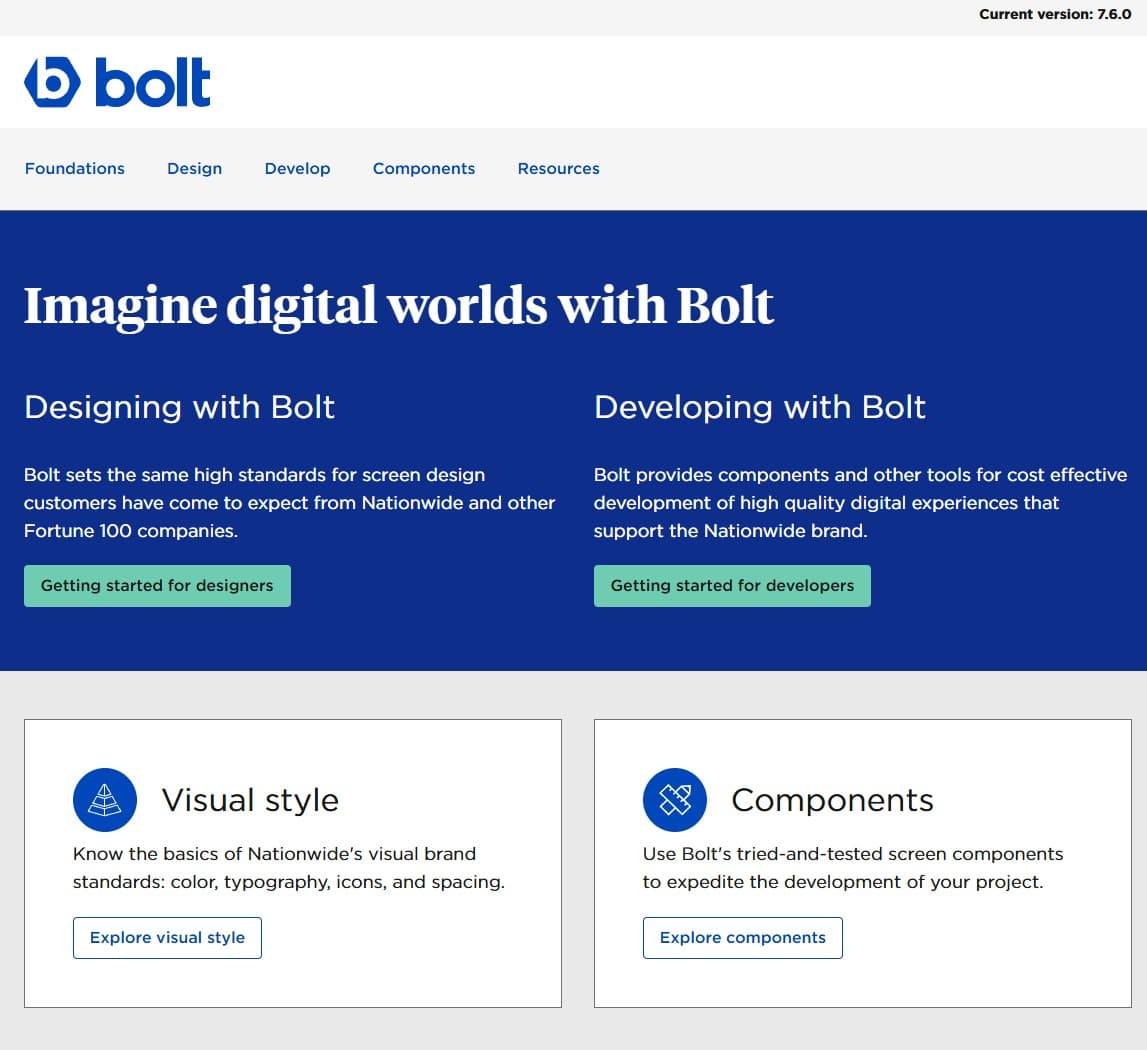Click the pencil and ruler Components icon
Screen dimensions: 1147x1050
pos(675,800)
